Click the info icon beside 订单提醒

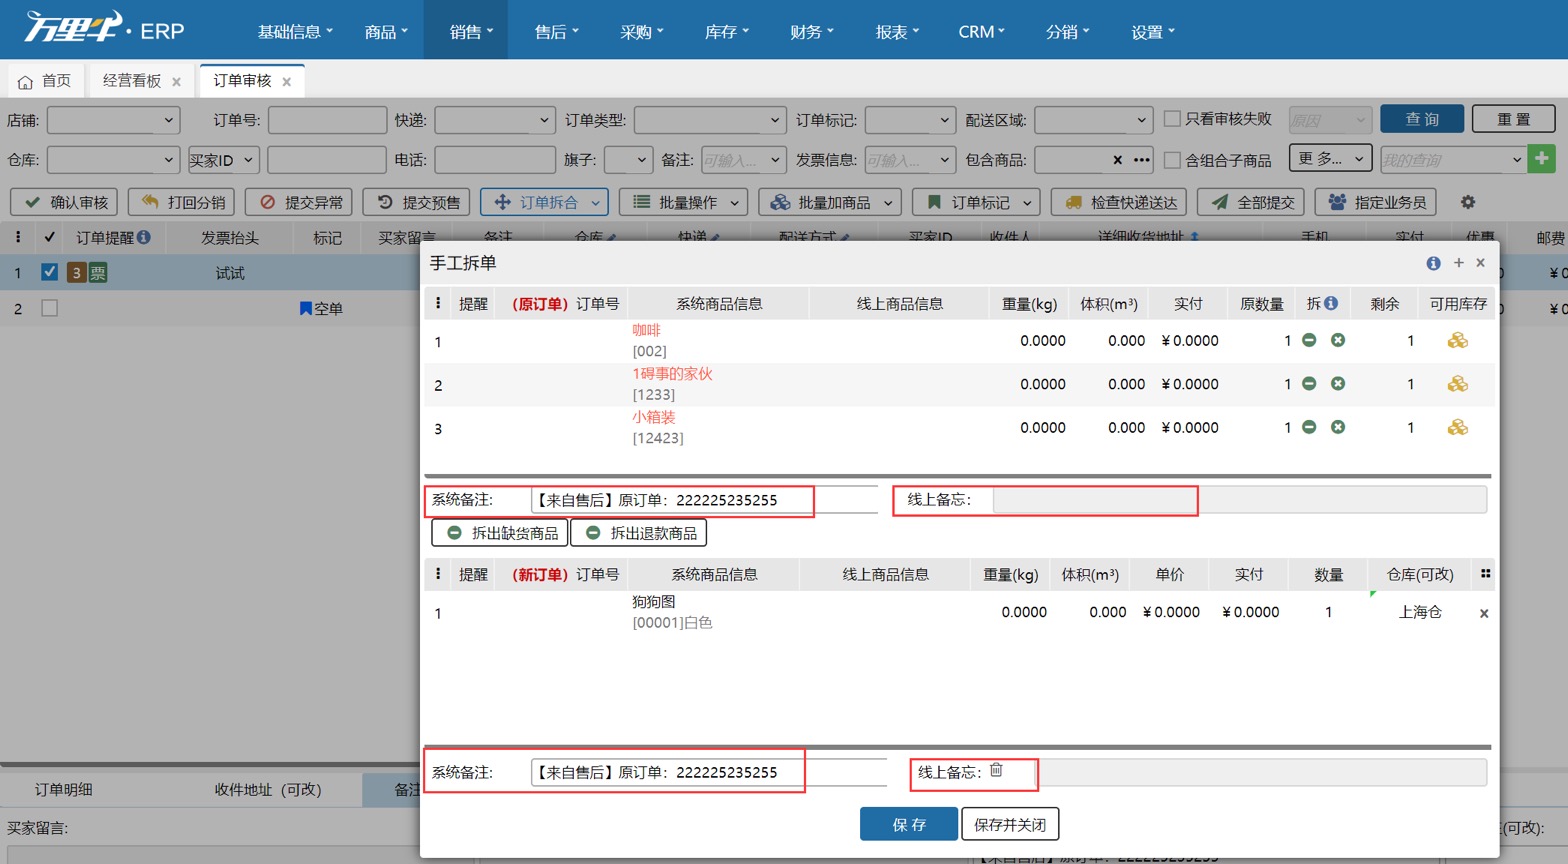[x=144, y=237]
